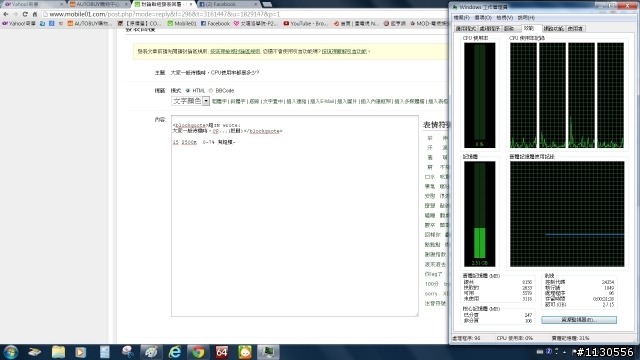Click the insert image option

pyautogui.click(x=347, y=101)
